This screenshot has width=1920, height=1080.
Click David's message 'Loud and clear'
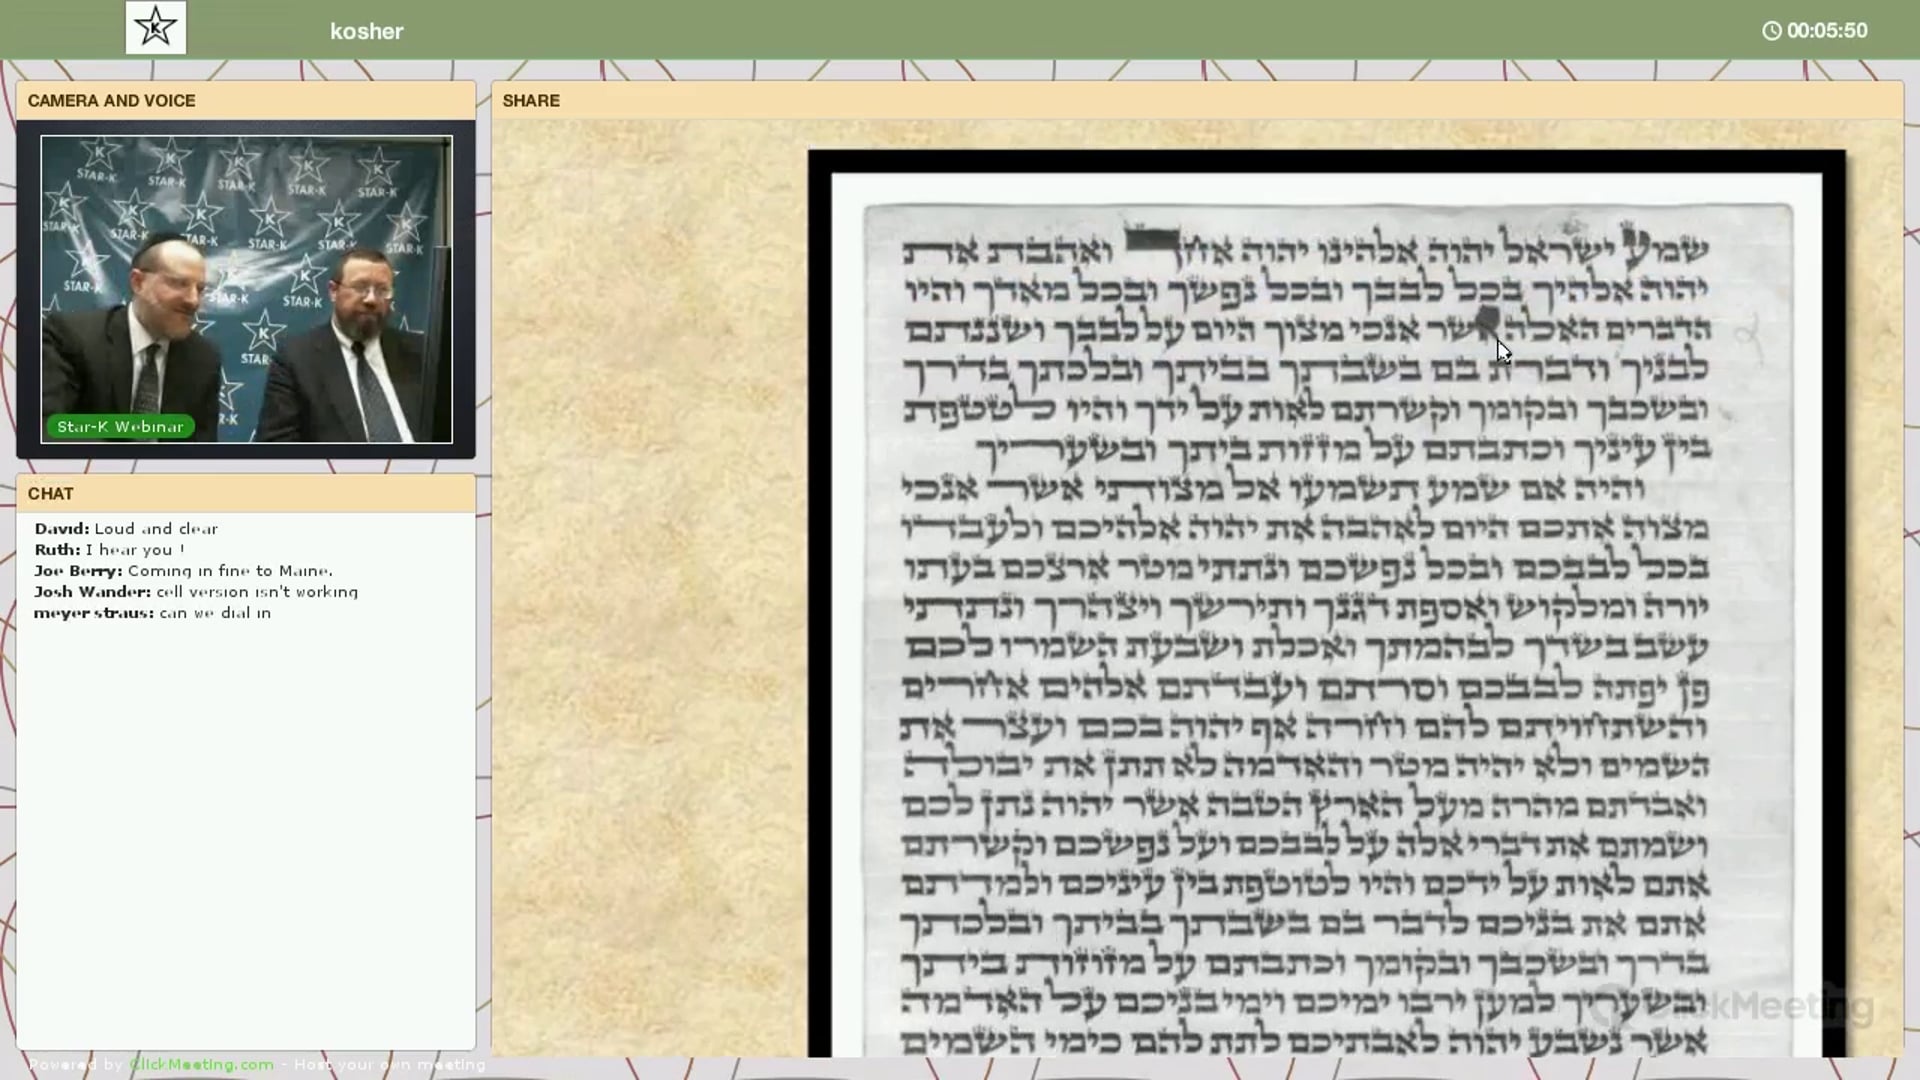126,529
